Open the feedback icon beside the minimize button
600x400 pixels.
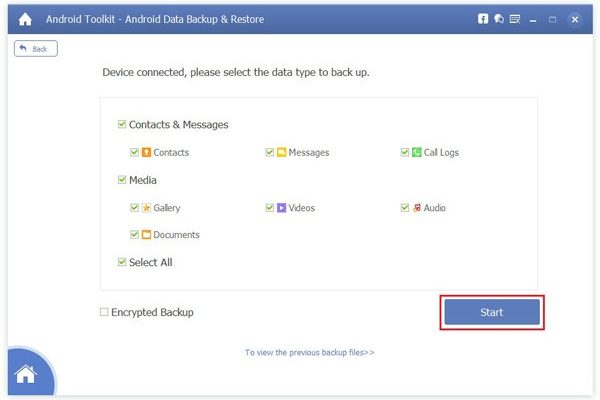pyautogui.click(x=514, y=18)
